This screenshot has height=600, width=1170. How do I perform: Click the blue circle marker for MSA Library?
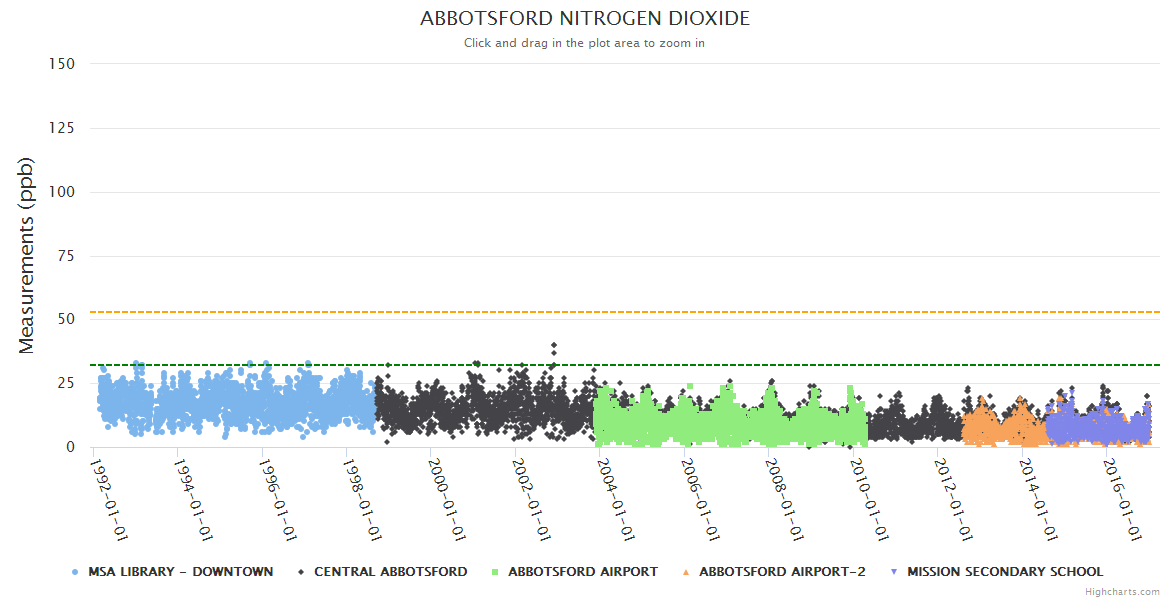(x=75, y=572)
